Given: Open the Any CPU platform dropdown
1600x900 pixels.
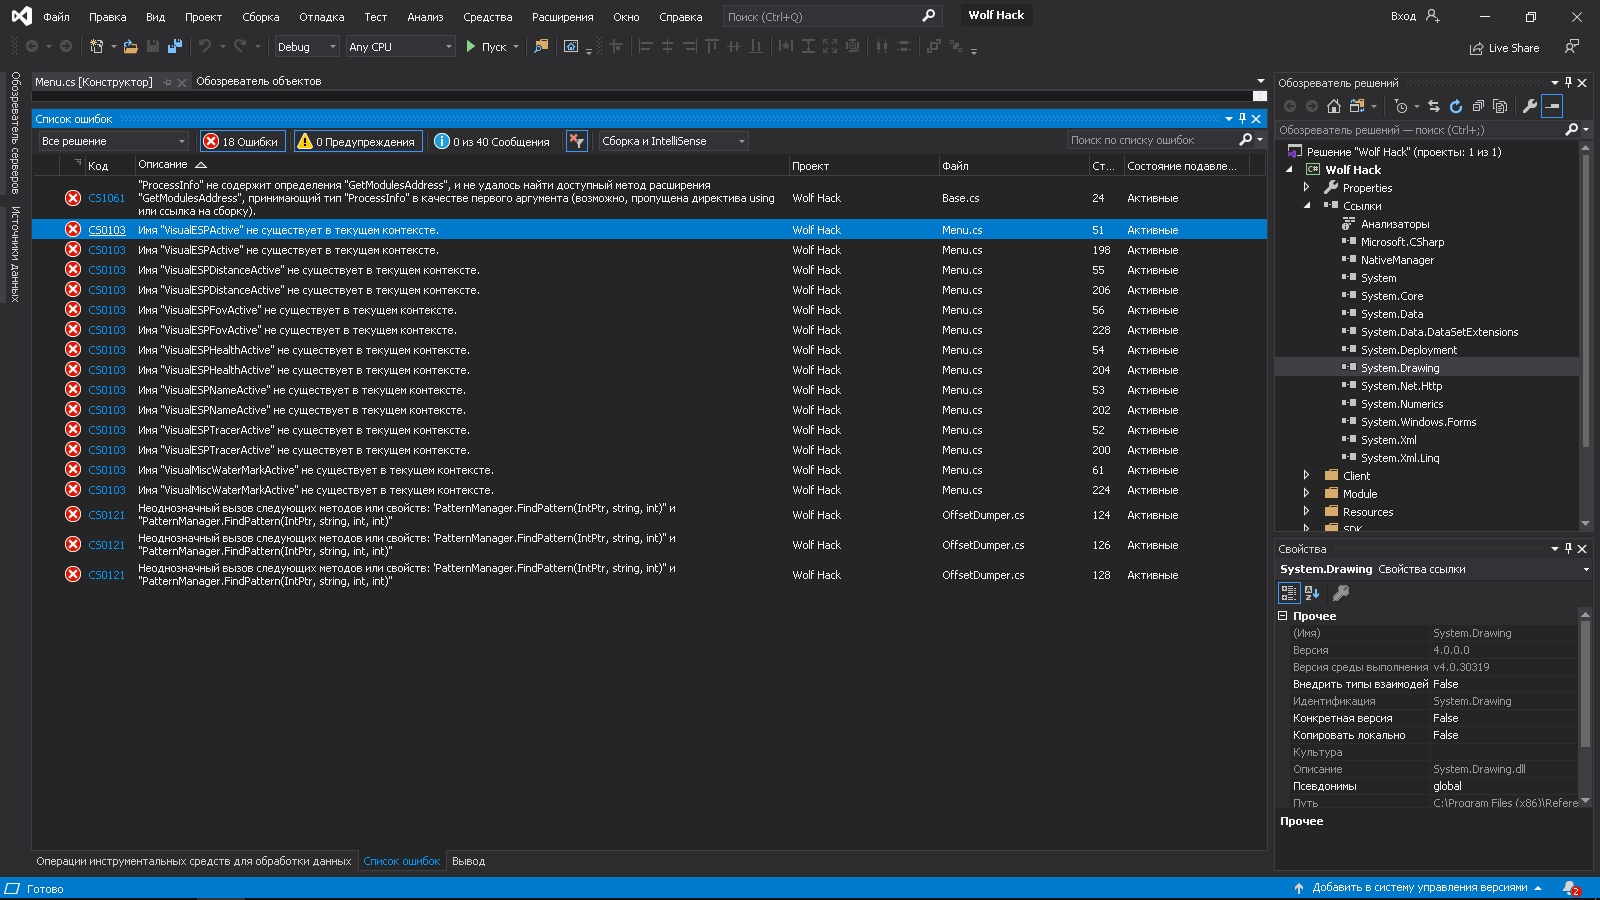Looking at the screenshot, I should click(x=400, y=47).
